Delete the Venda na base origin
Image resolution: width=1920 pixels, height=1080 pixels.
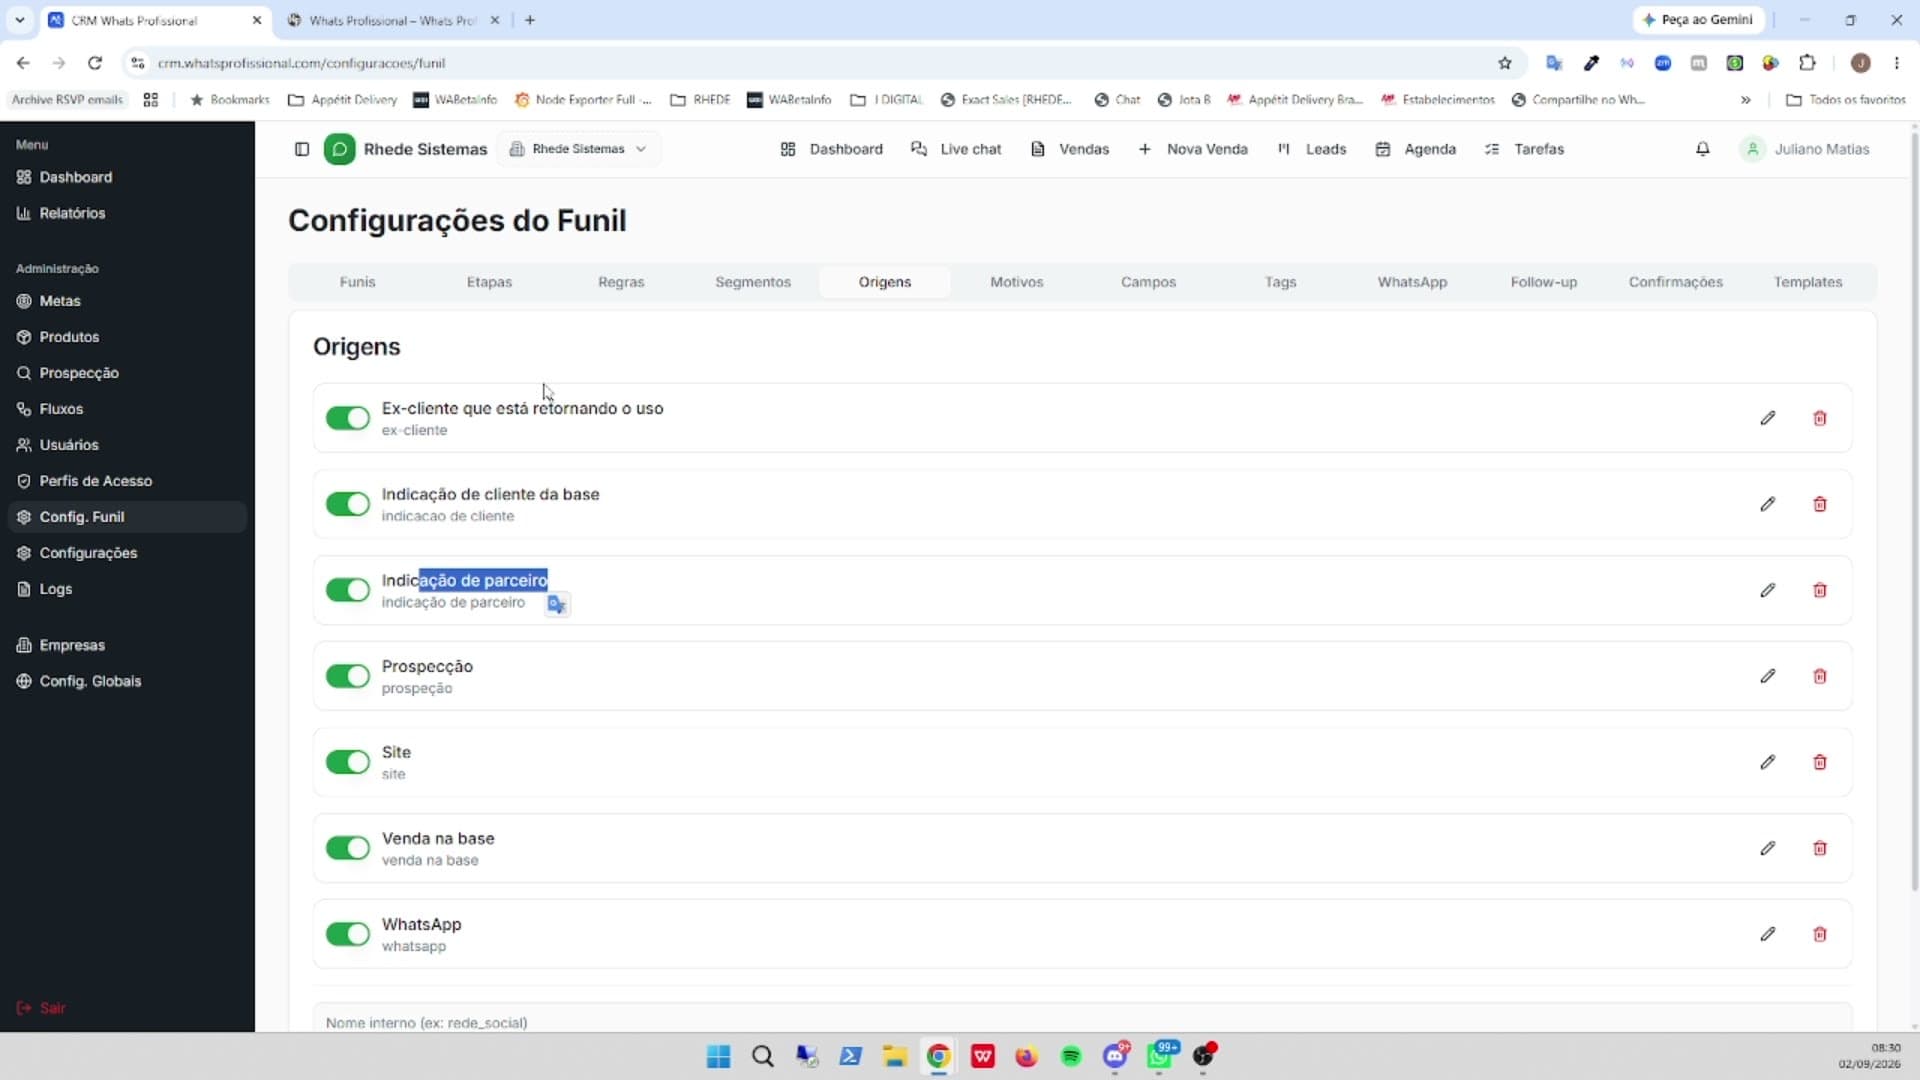point(1820,848)
